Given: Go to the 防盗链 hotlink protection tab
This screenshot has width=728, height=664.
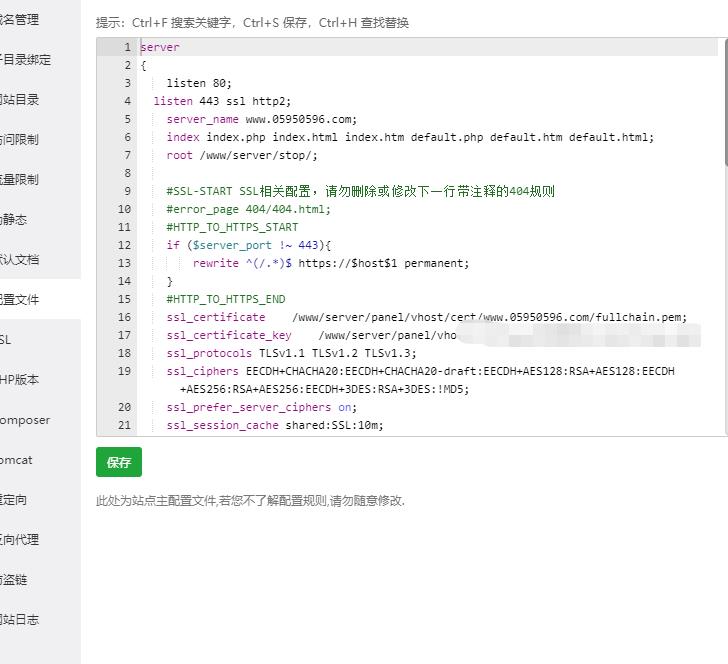Looking at the screenshot, I should (40, 579).
